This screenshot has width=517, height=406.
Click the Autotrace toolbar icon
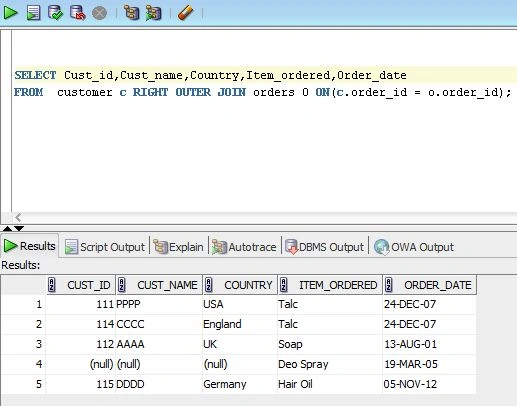pyautogui.click(x=153, y=13)
